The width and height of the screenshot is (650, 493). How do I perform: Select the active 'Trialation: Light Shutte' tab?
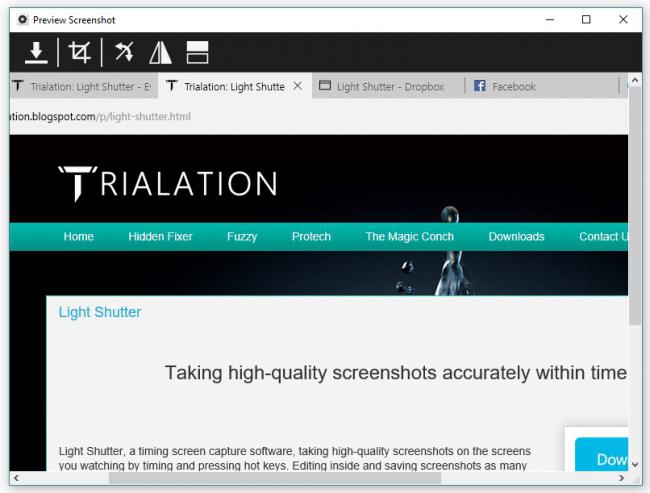[x=234, y=86]
